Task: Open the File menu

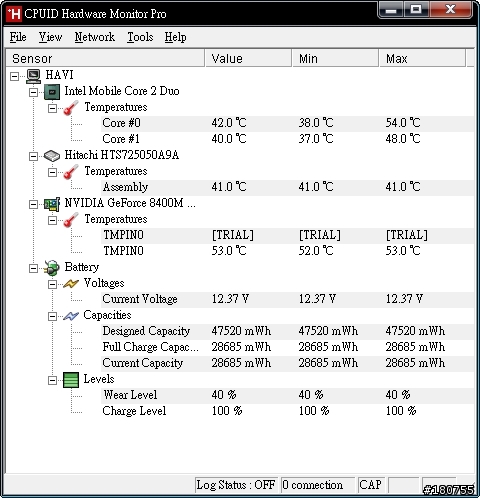Action: [18, 37]
